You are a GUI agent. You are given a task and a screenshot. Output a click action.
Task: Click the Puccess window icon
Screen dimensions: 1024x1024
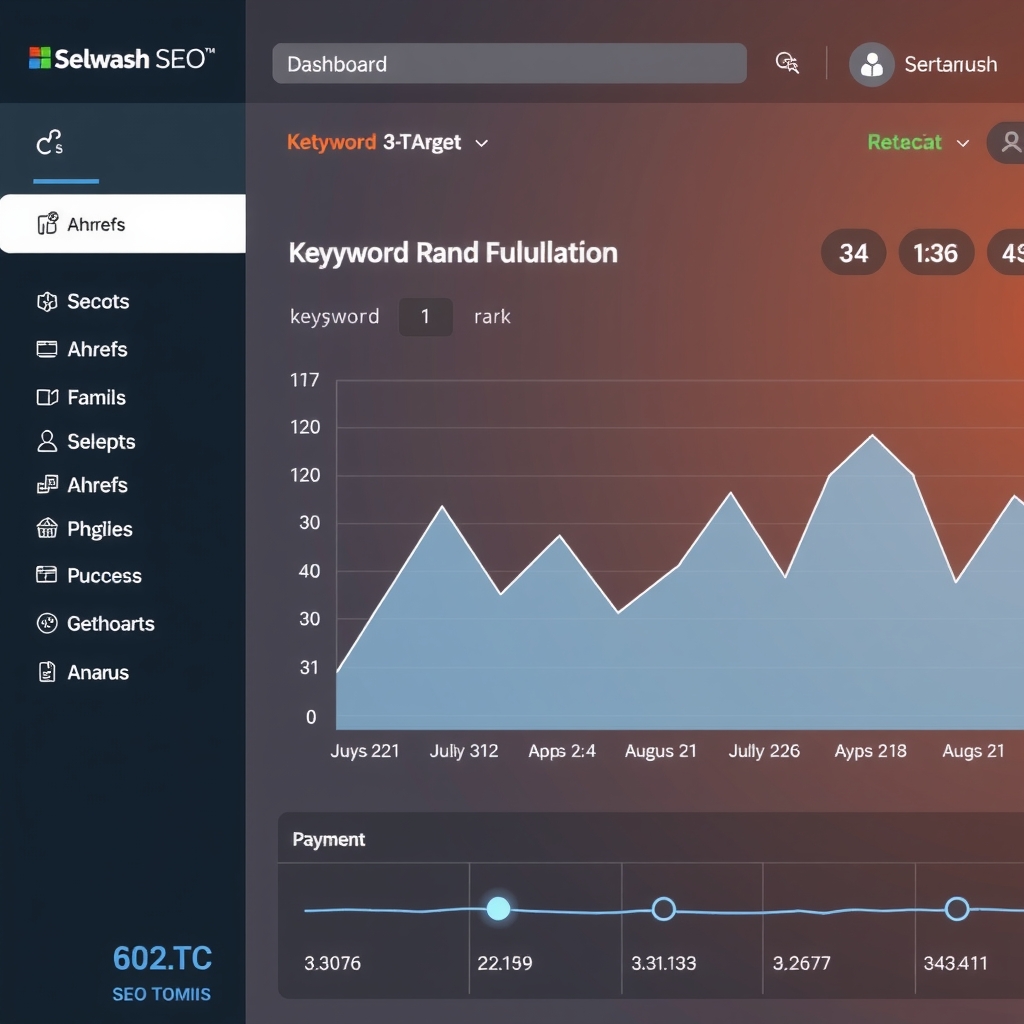(x=46, y=575)
